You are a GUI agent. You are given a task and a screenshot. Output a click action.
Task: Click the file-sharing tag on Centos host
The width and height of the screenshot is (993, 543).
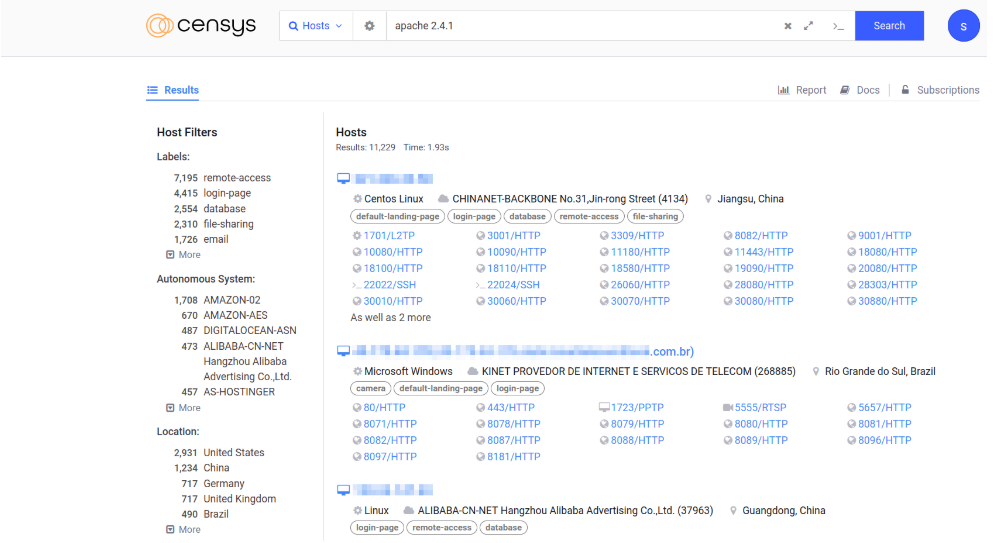click(655, 217)
